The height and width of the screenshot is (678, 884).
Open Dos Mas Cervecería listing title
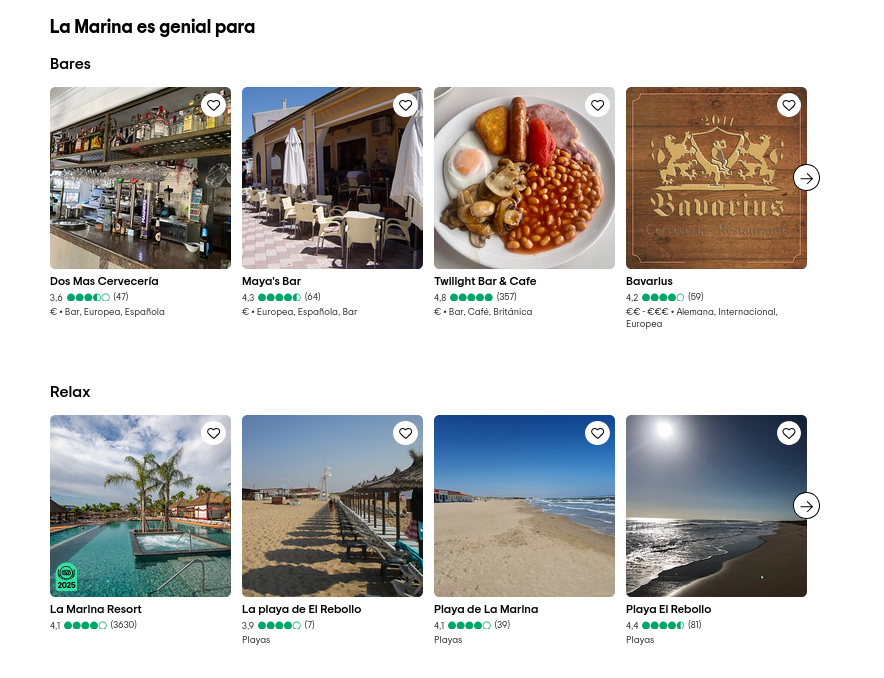click(x=104, y=282)
